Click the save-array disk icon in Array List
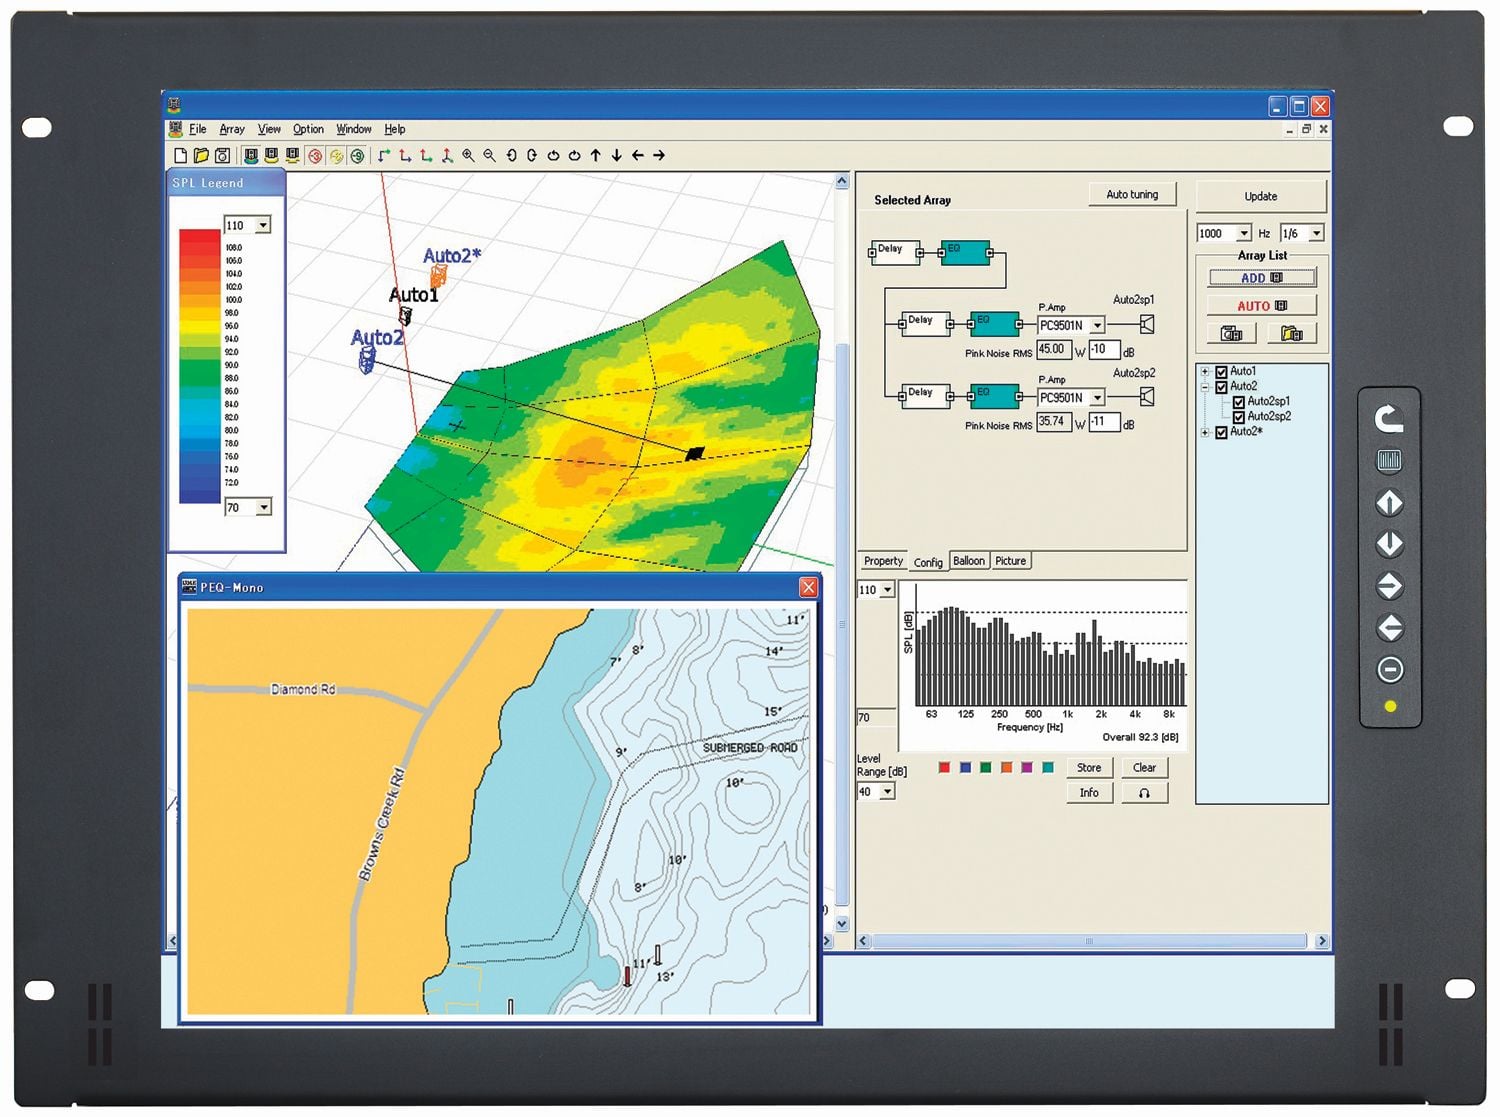Image resolution: width=1500 pixels, height=1117 pixels. [x=1232, y=333]
